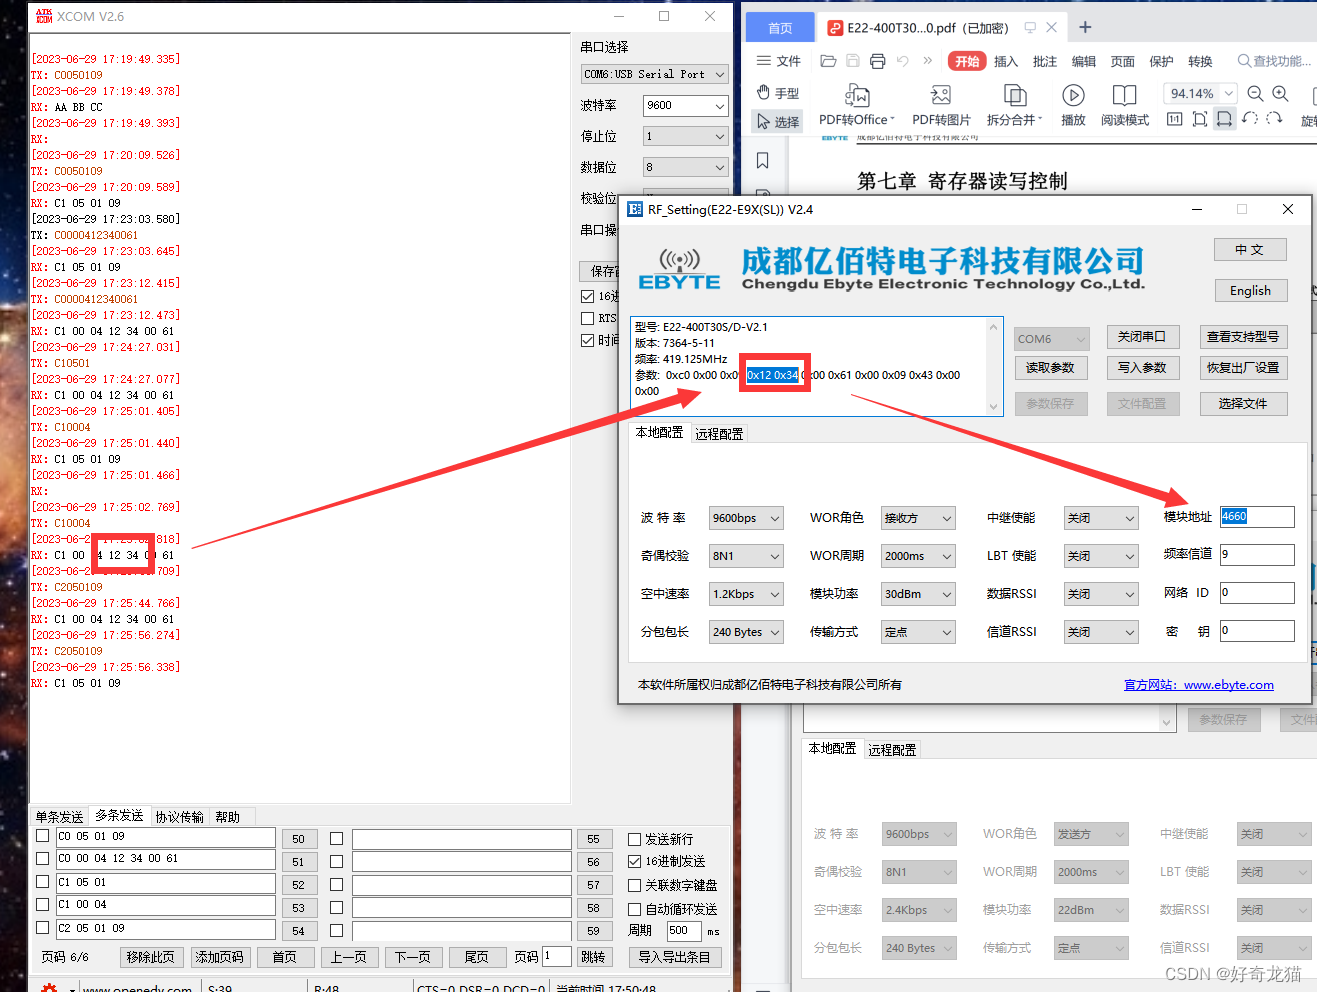Switch to 阅读模式 reading mode
Viewport: 1317px width, 992px height.
1125,106
